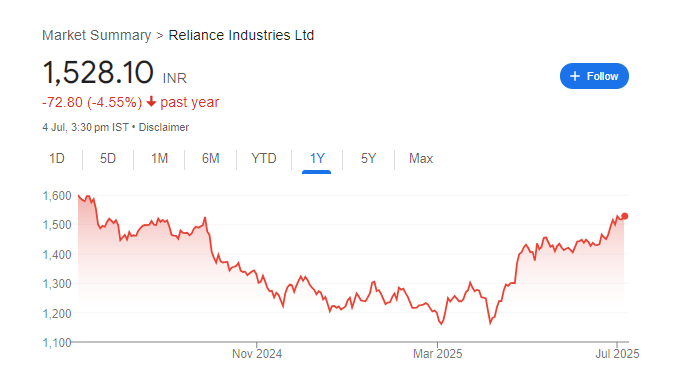This screenshot has height=377, width=676.
Task: Click the 1,500 y-axis label
Action: 57,225
